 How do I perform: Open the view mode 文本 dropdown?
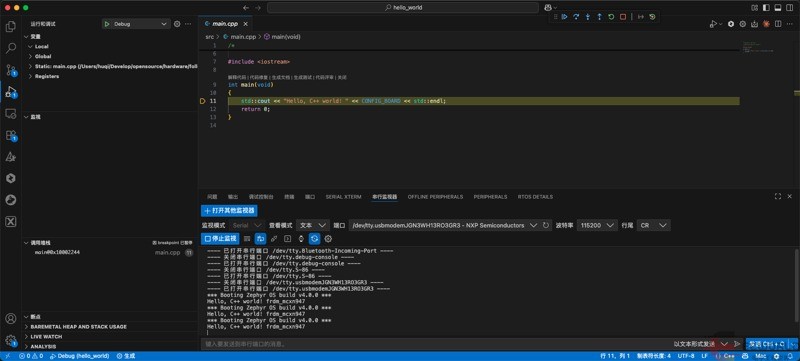pyautogui.click(x=313, y=225)
